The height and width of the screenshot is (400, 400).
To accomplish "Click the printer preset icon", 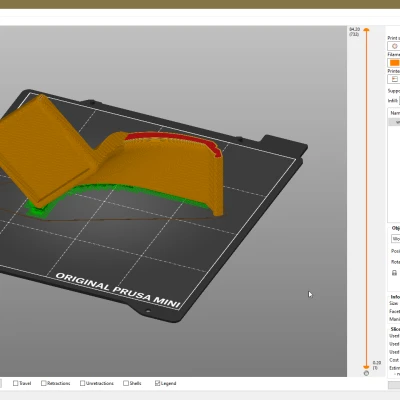I will click(395, 79).
